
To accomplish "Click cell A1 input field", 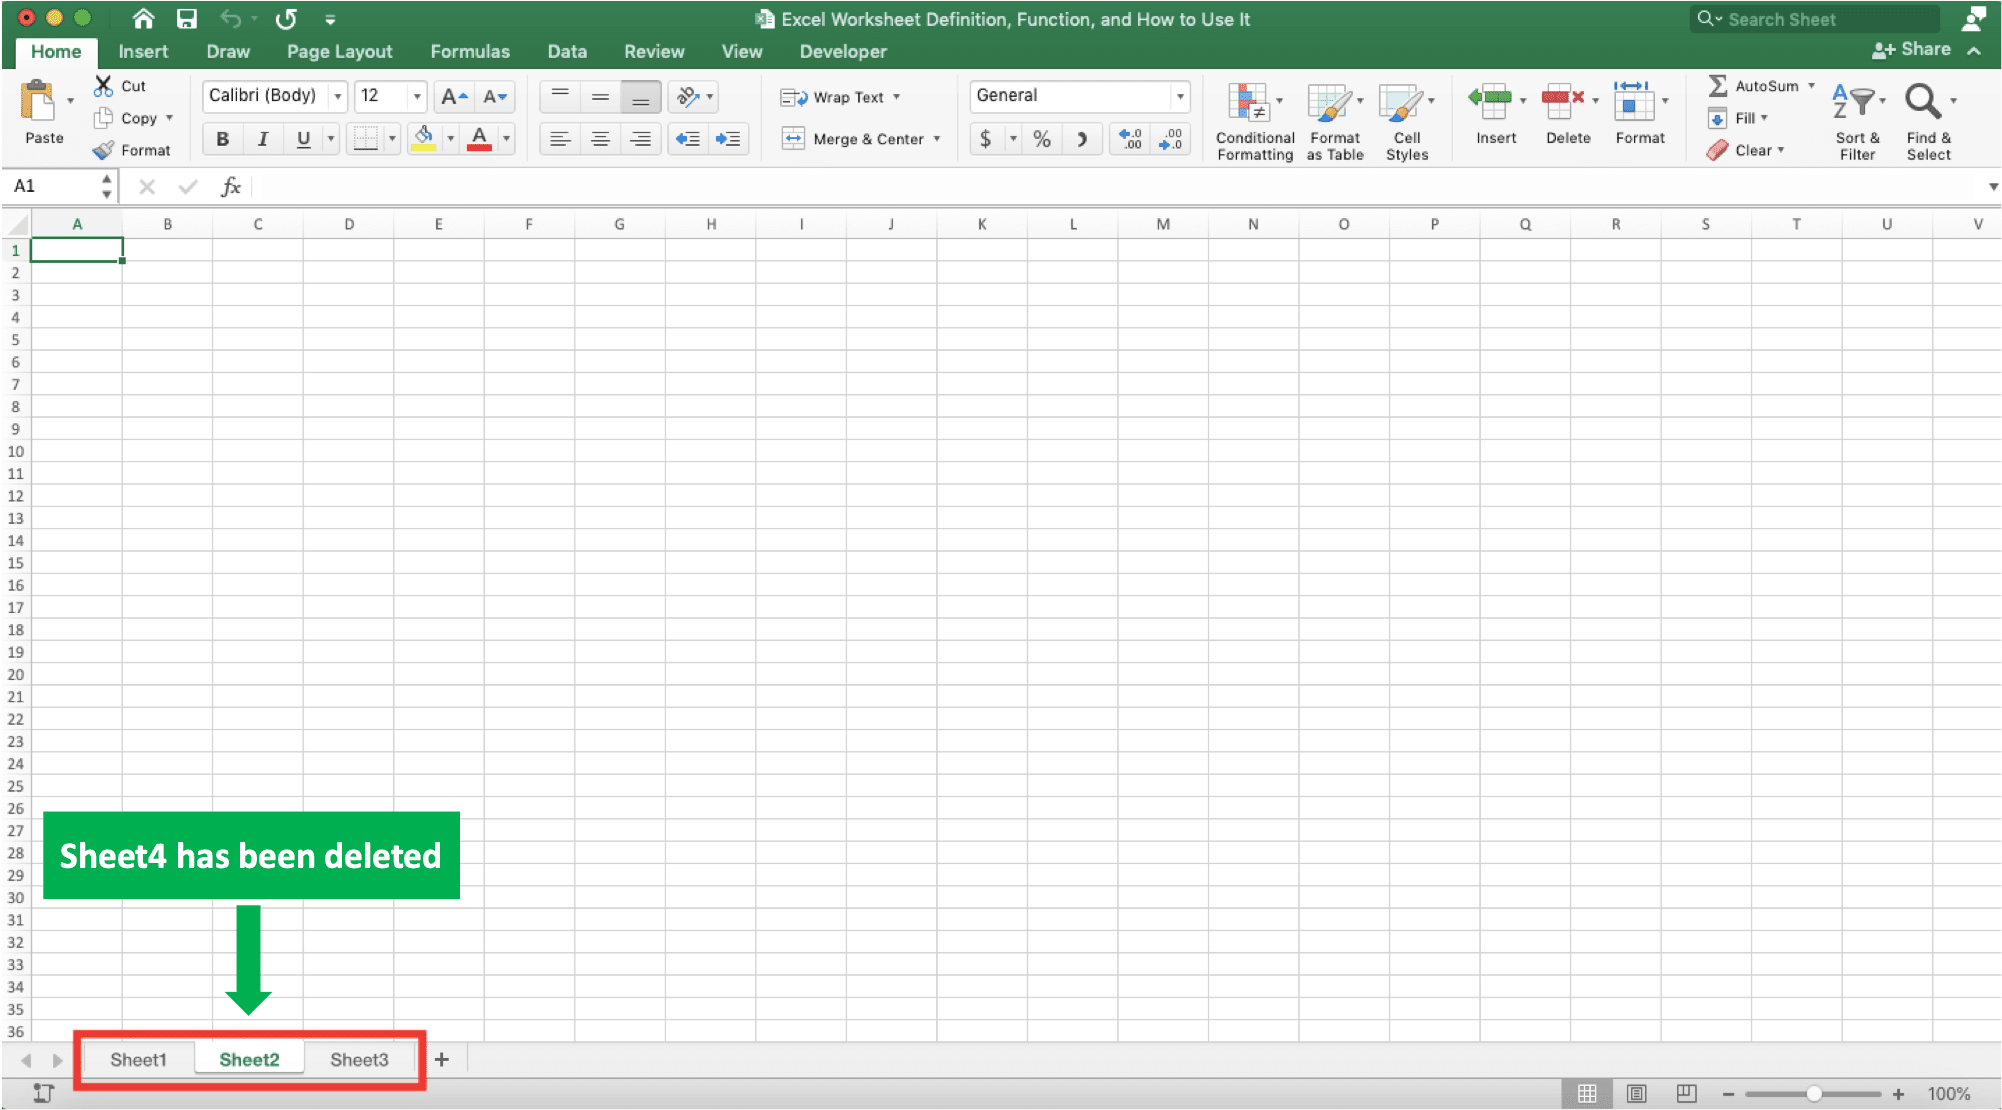I will tap(77, 249).
